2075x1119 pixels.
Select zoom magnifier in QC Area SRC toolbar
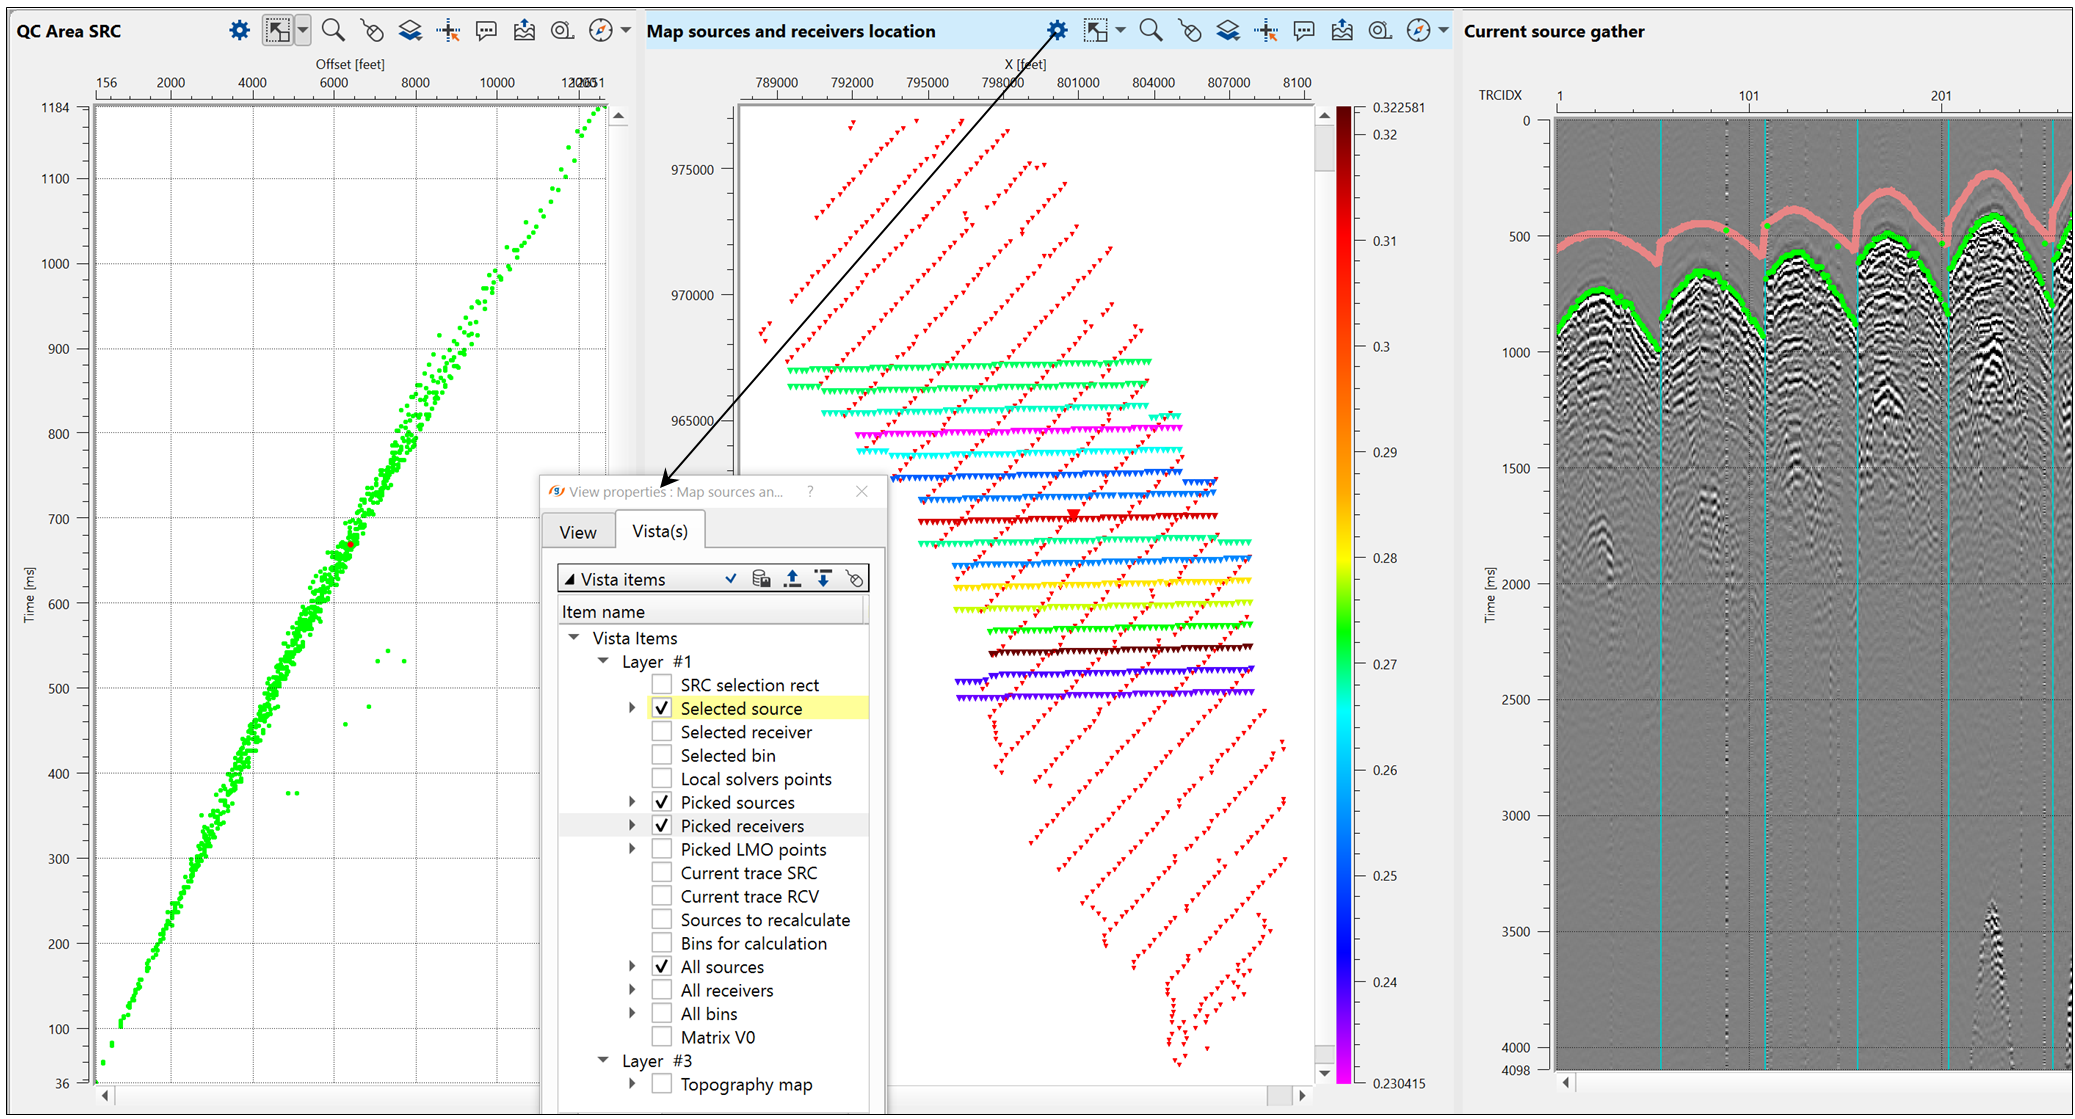point(333,30)
